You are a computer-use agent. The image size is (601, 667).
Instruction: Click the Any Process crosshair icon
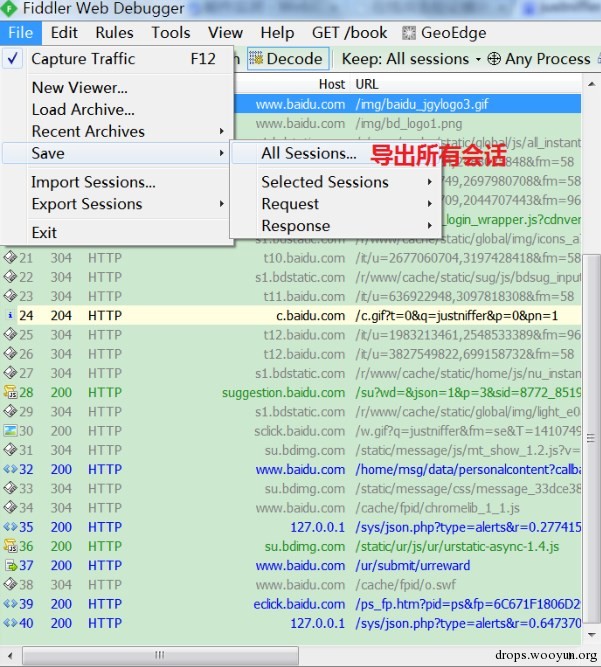[x=494, y=58]
